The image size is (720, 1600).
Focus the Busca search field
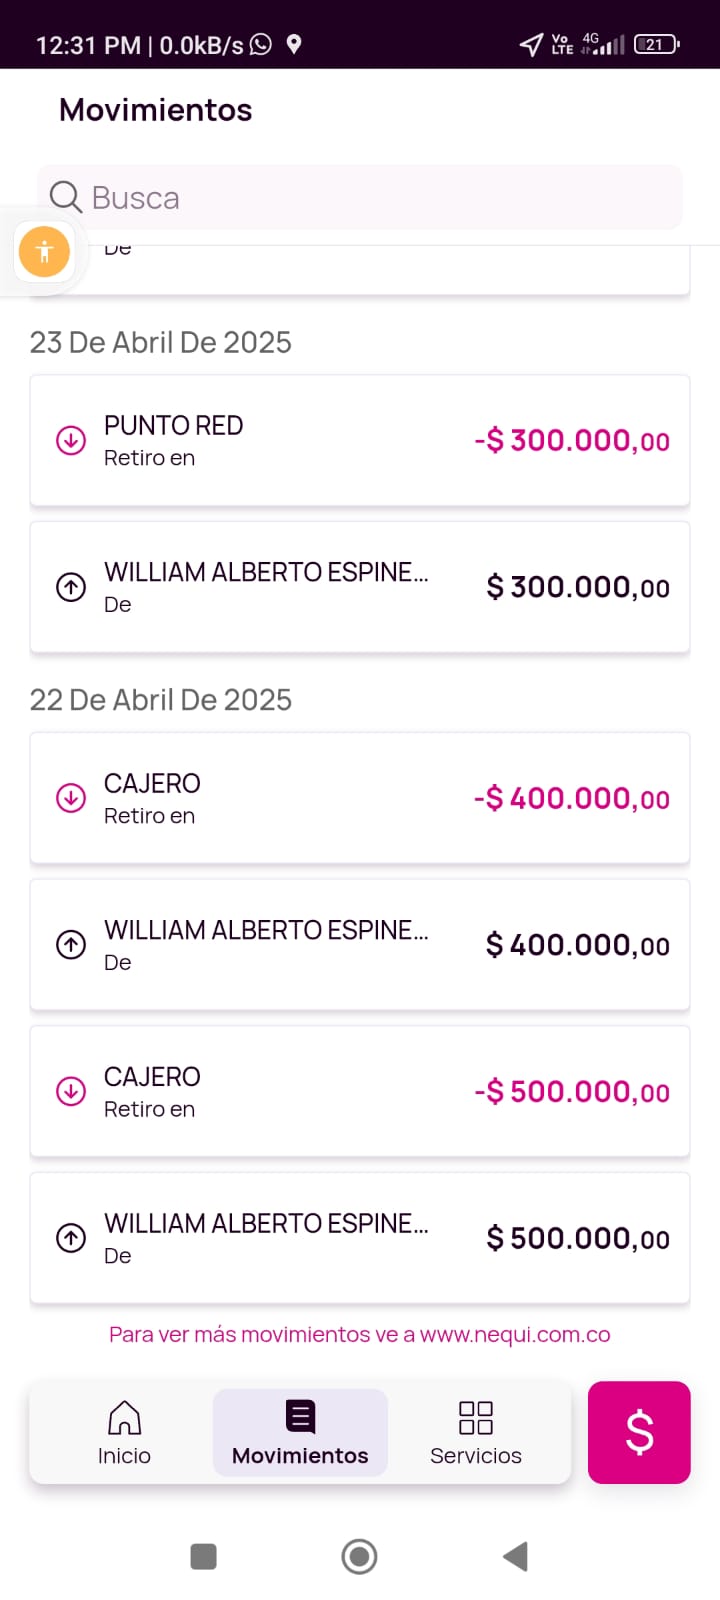coord(380,197)
